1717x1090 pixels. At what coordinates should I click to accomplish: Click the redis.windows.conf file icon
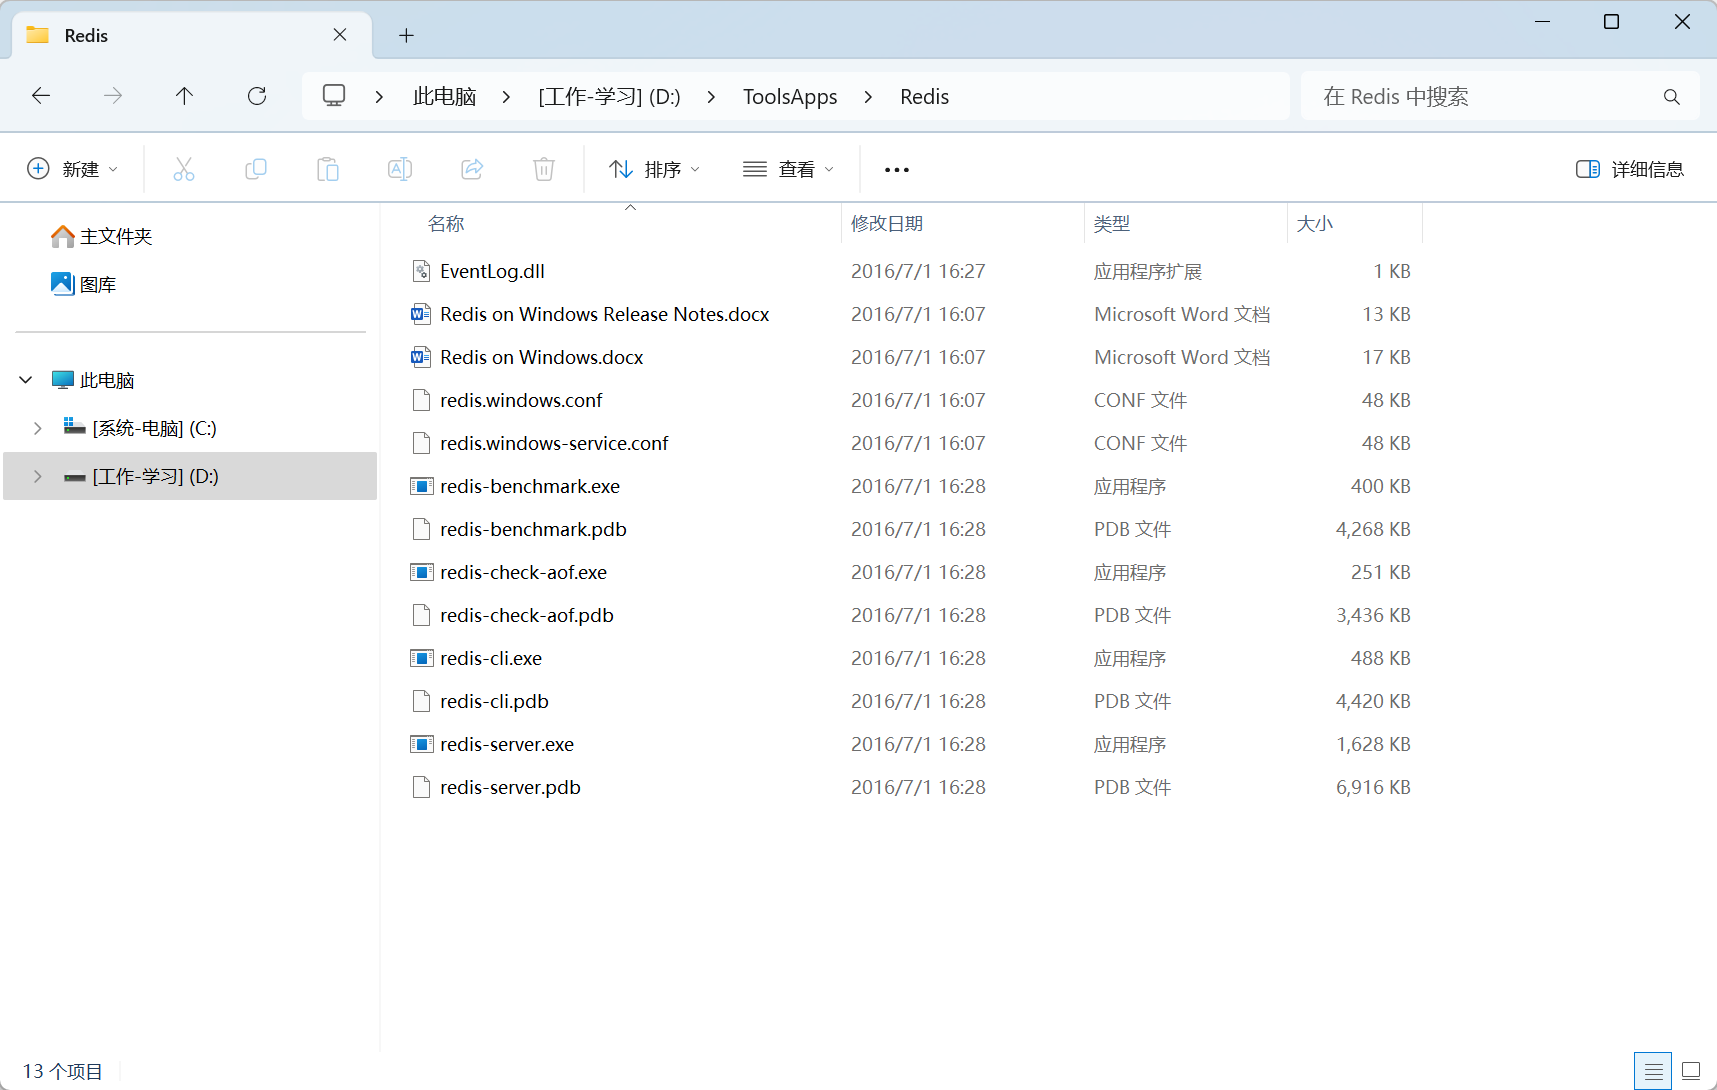(422, 400)
